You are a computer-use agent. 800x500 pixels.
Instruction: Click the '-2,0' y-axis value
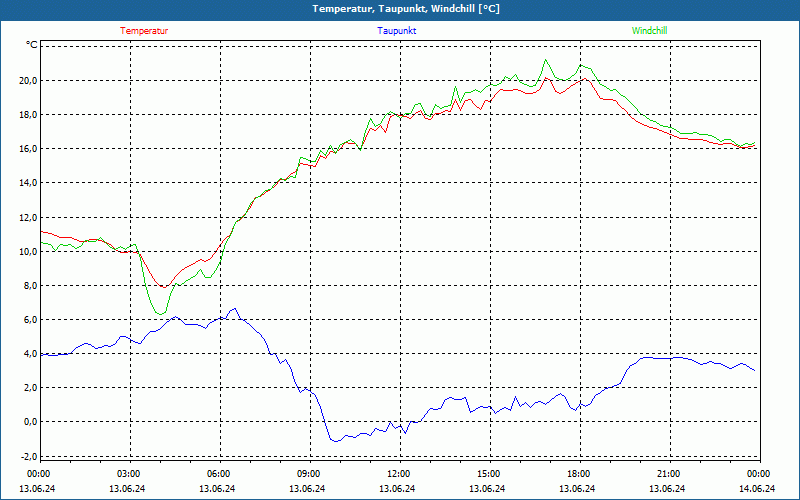(29, 456)
